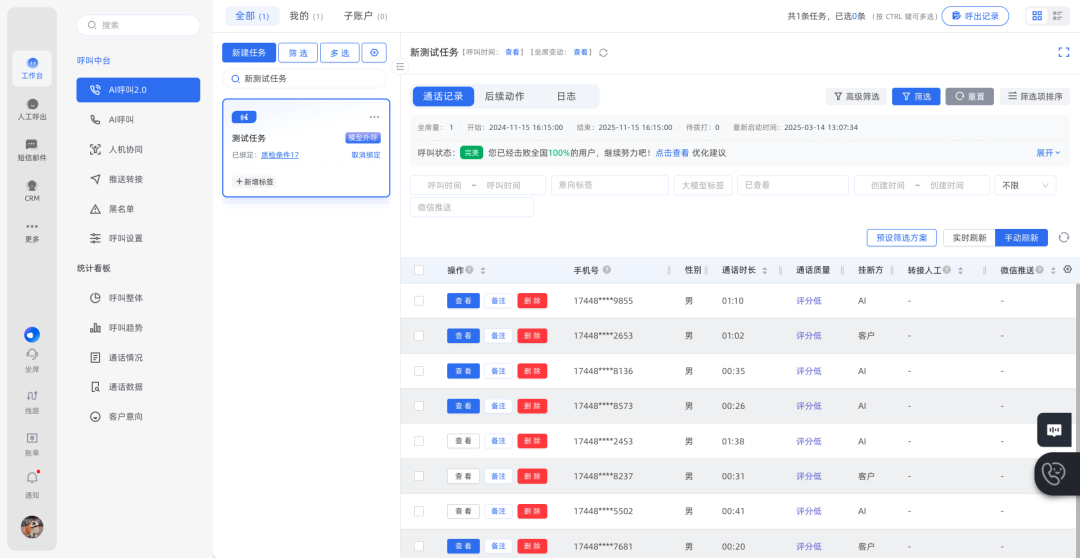Open 微信推送 dropdown filter
Viewport: 1080px width, 558px height.
pyautogui.click(x=472, y=207)
